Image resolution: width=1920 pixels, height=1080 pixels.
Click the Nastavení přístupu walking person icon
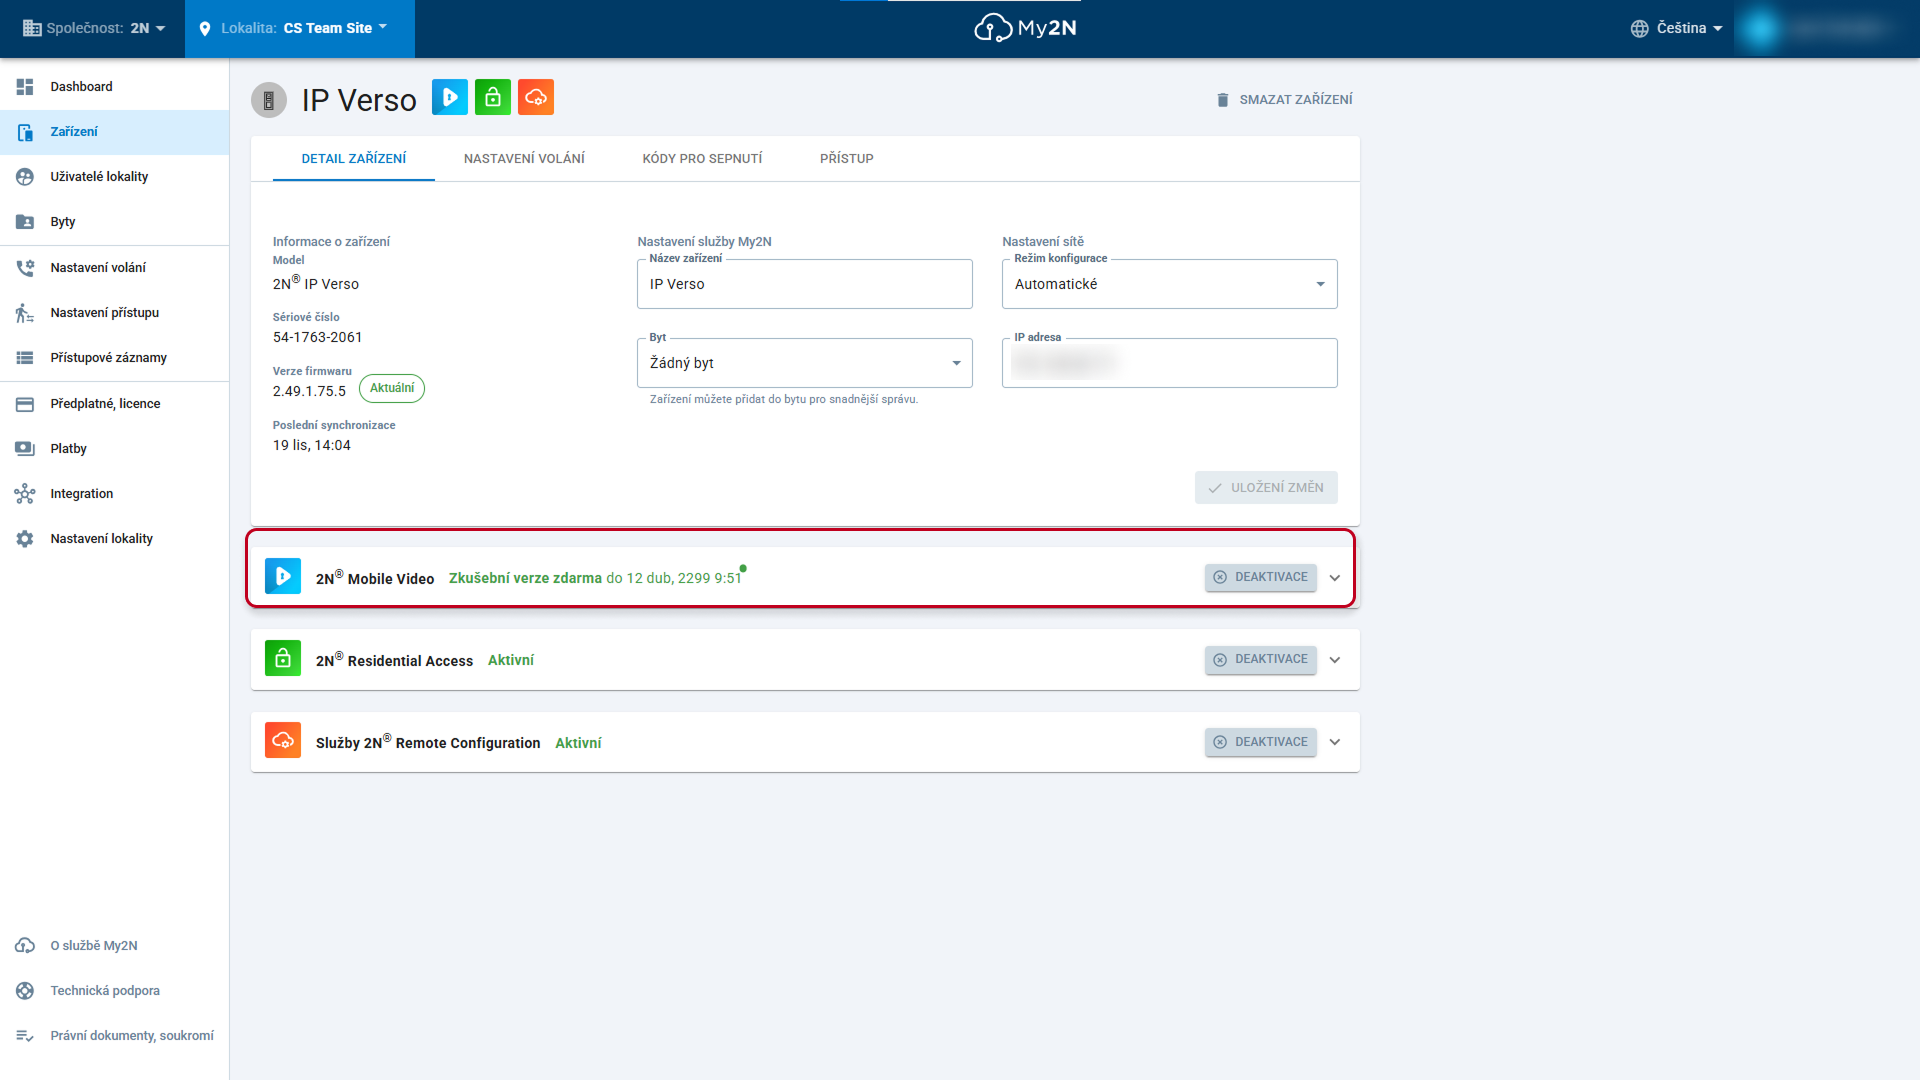[25, 313]
